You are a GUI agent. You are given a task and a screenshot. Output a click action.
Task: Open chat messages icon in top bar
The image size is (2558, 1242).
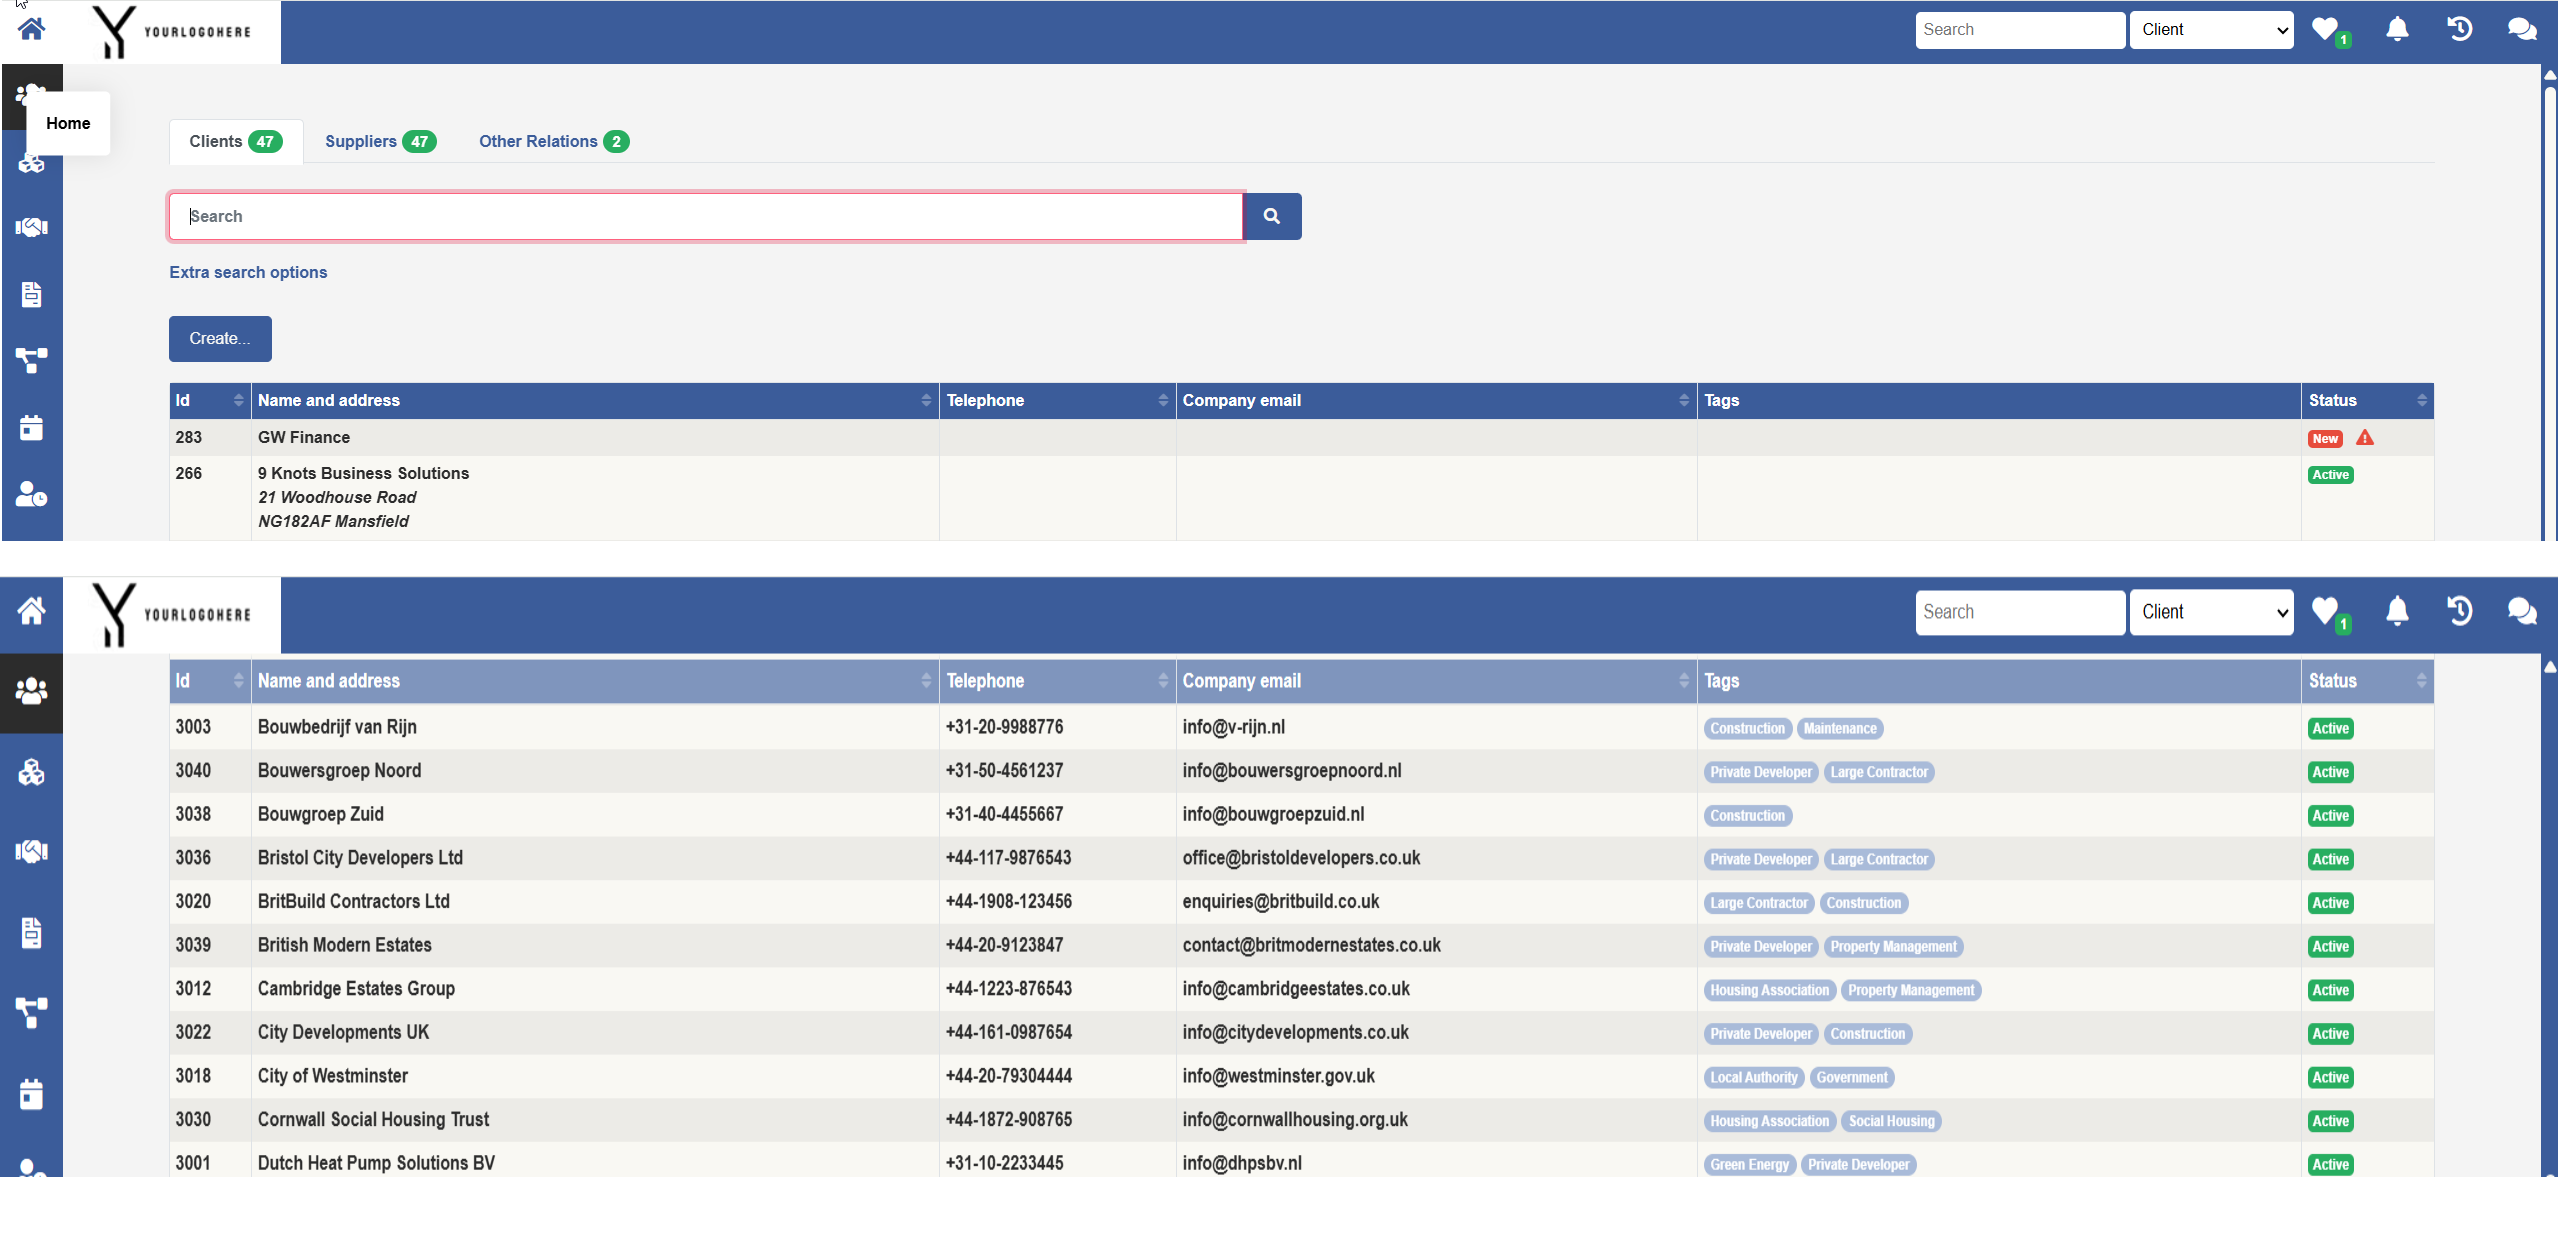[x=2521, y=29]
